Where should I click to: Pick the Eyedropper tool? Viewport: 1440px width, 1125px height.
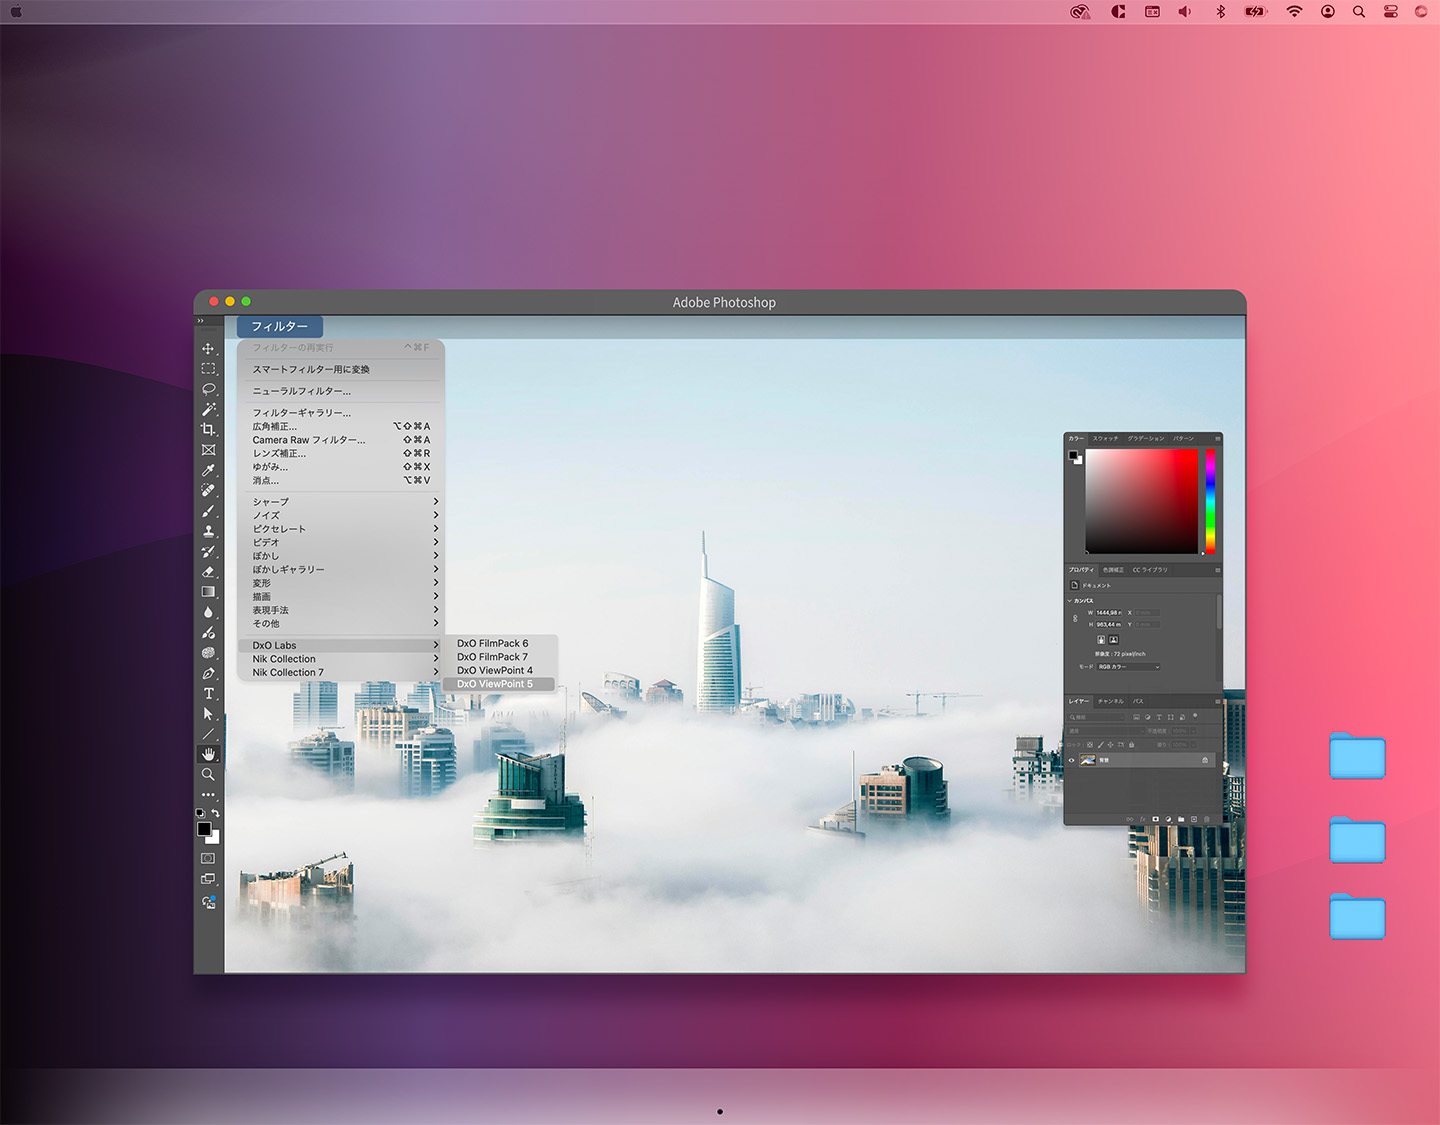[208, 470]
